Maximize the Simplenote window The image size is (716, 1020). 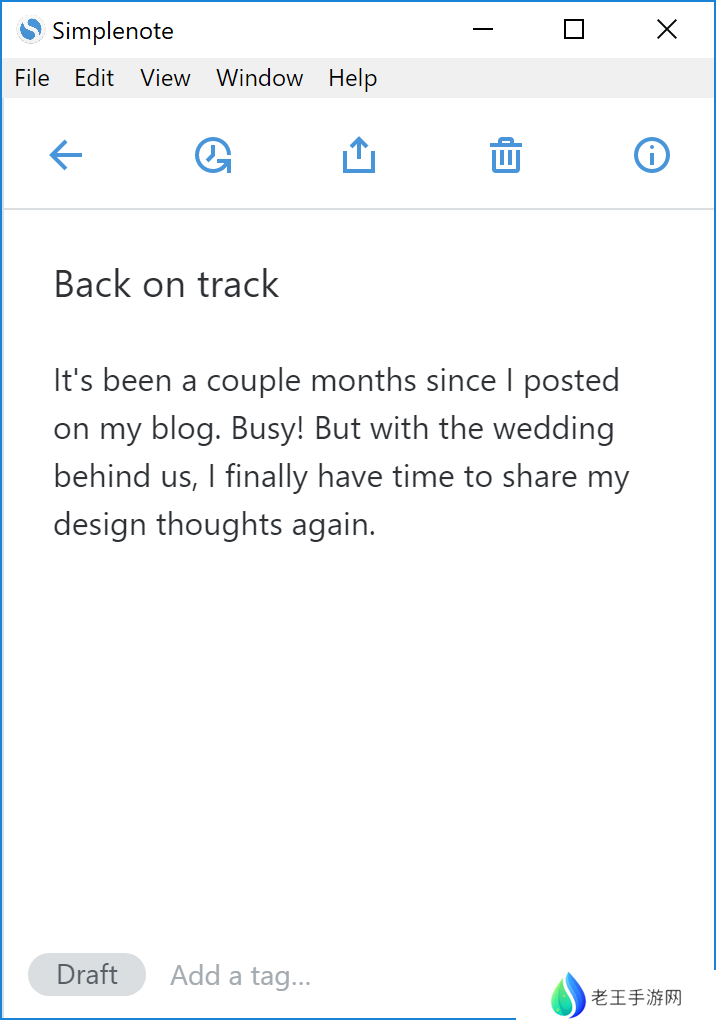click(x=574, y=30)
